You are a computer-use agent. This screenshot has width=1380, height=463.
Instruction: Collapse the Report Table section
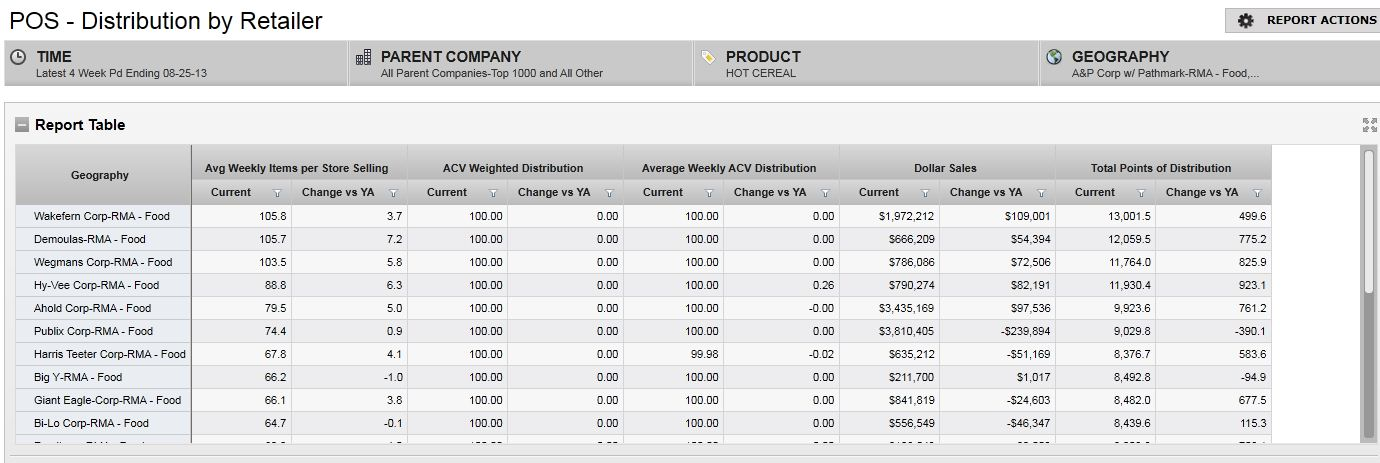(x=22, y=125)
